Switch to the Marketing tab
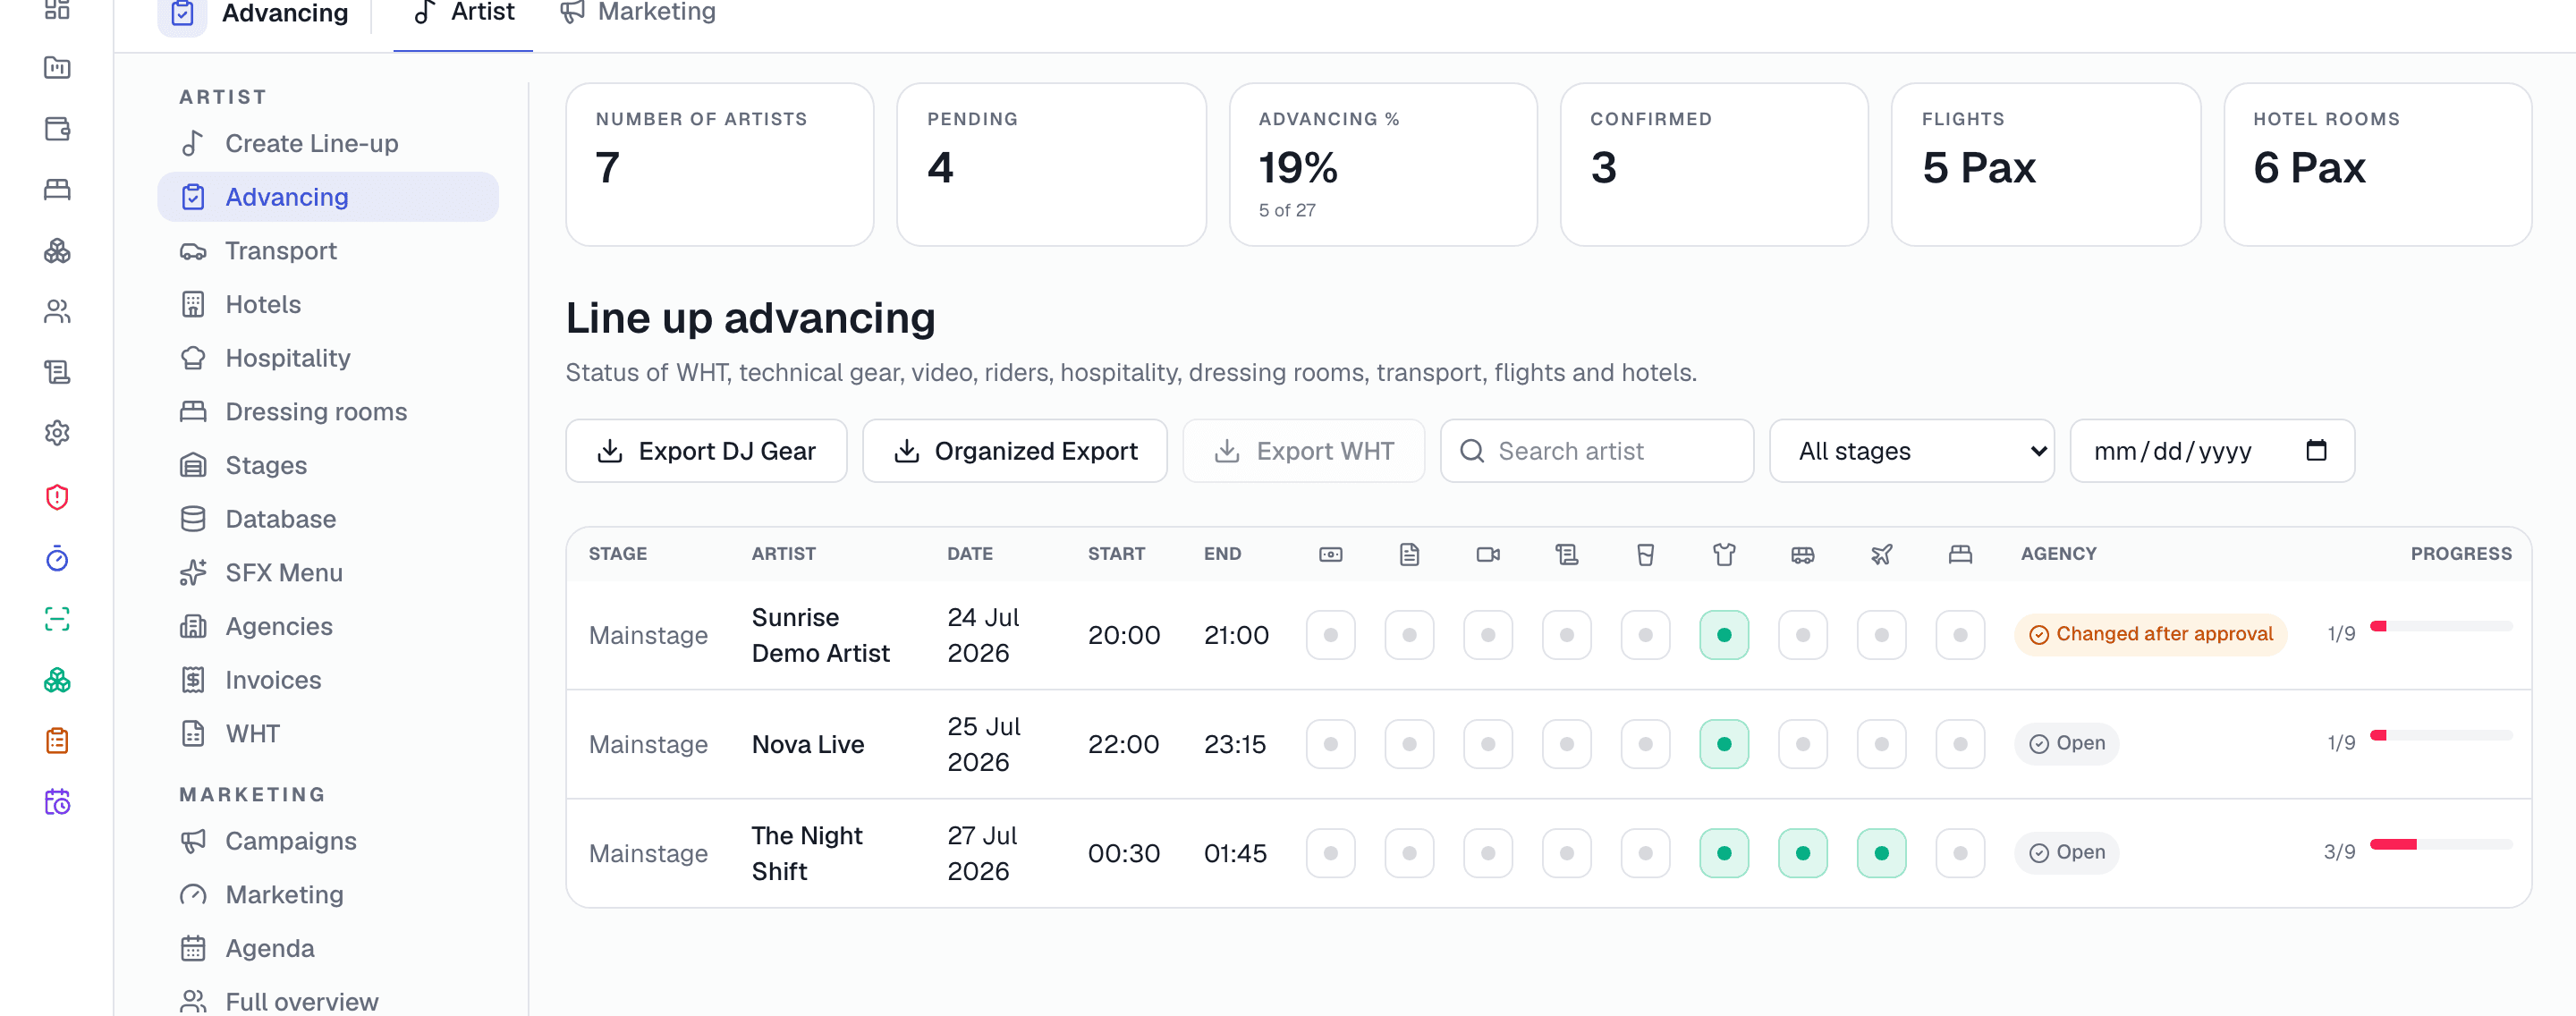This screenshot has width=2576, height=1016. tap(637, 13)
